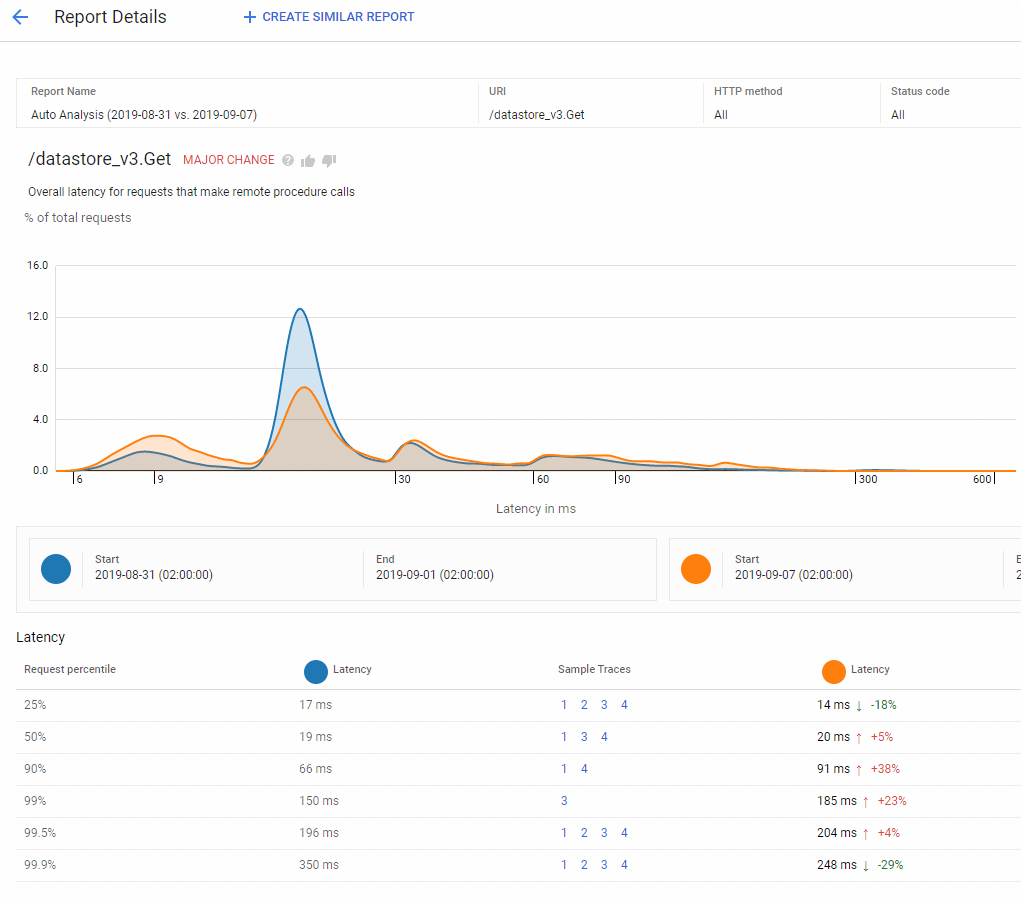Open sample trace 2 for 99.5% percentile
Image resolution: width=1021 pixels, height=905 pixels.
point(584,833)
